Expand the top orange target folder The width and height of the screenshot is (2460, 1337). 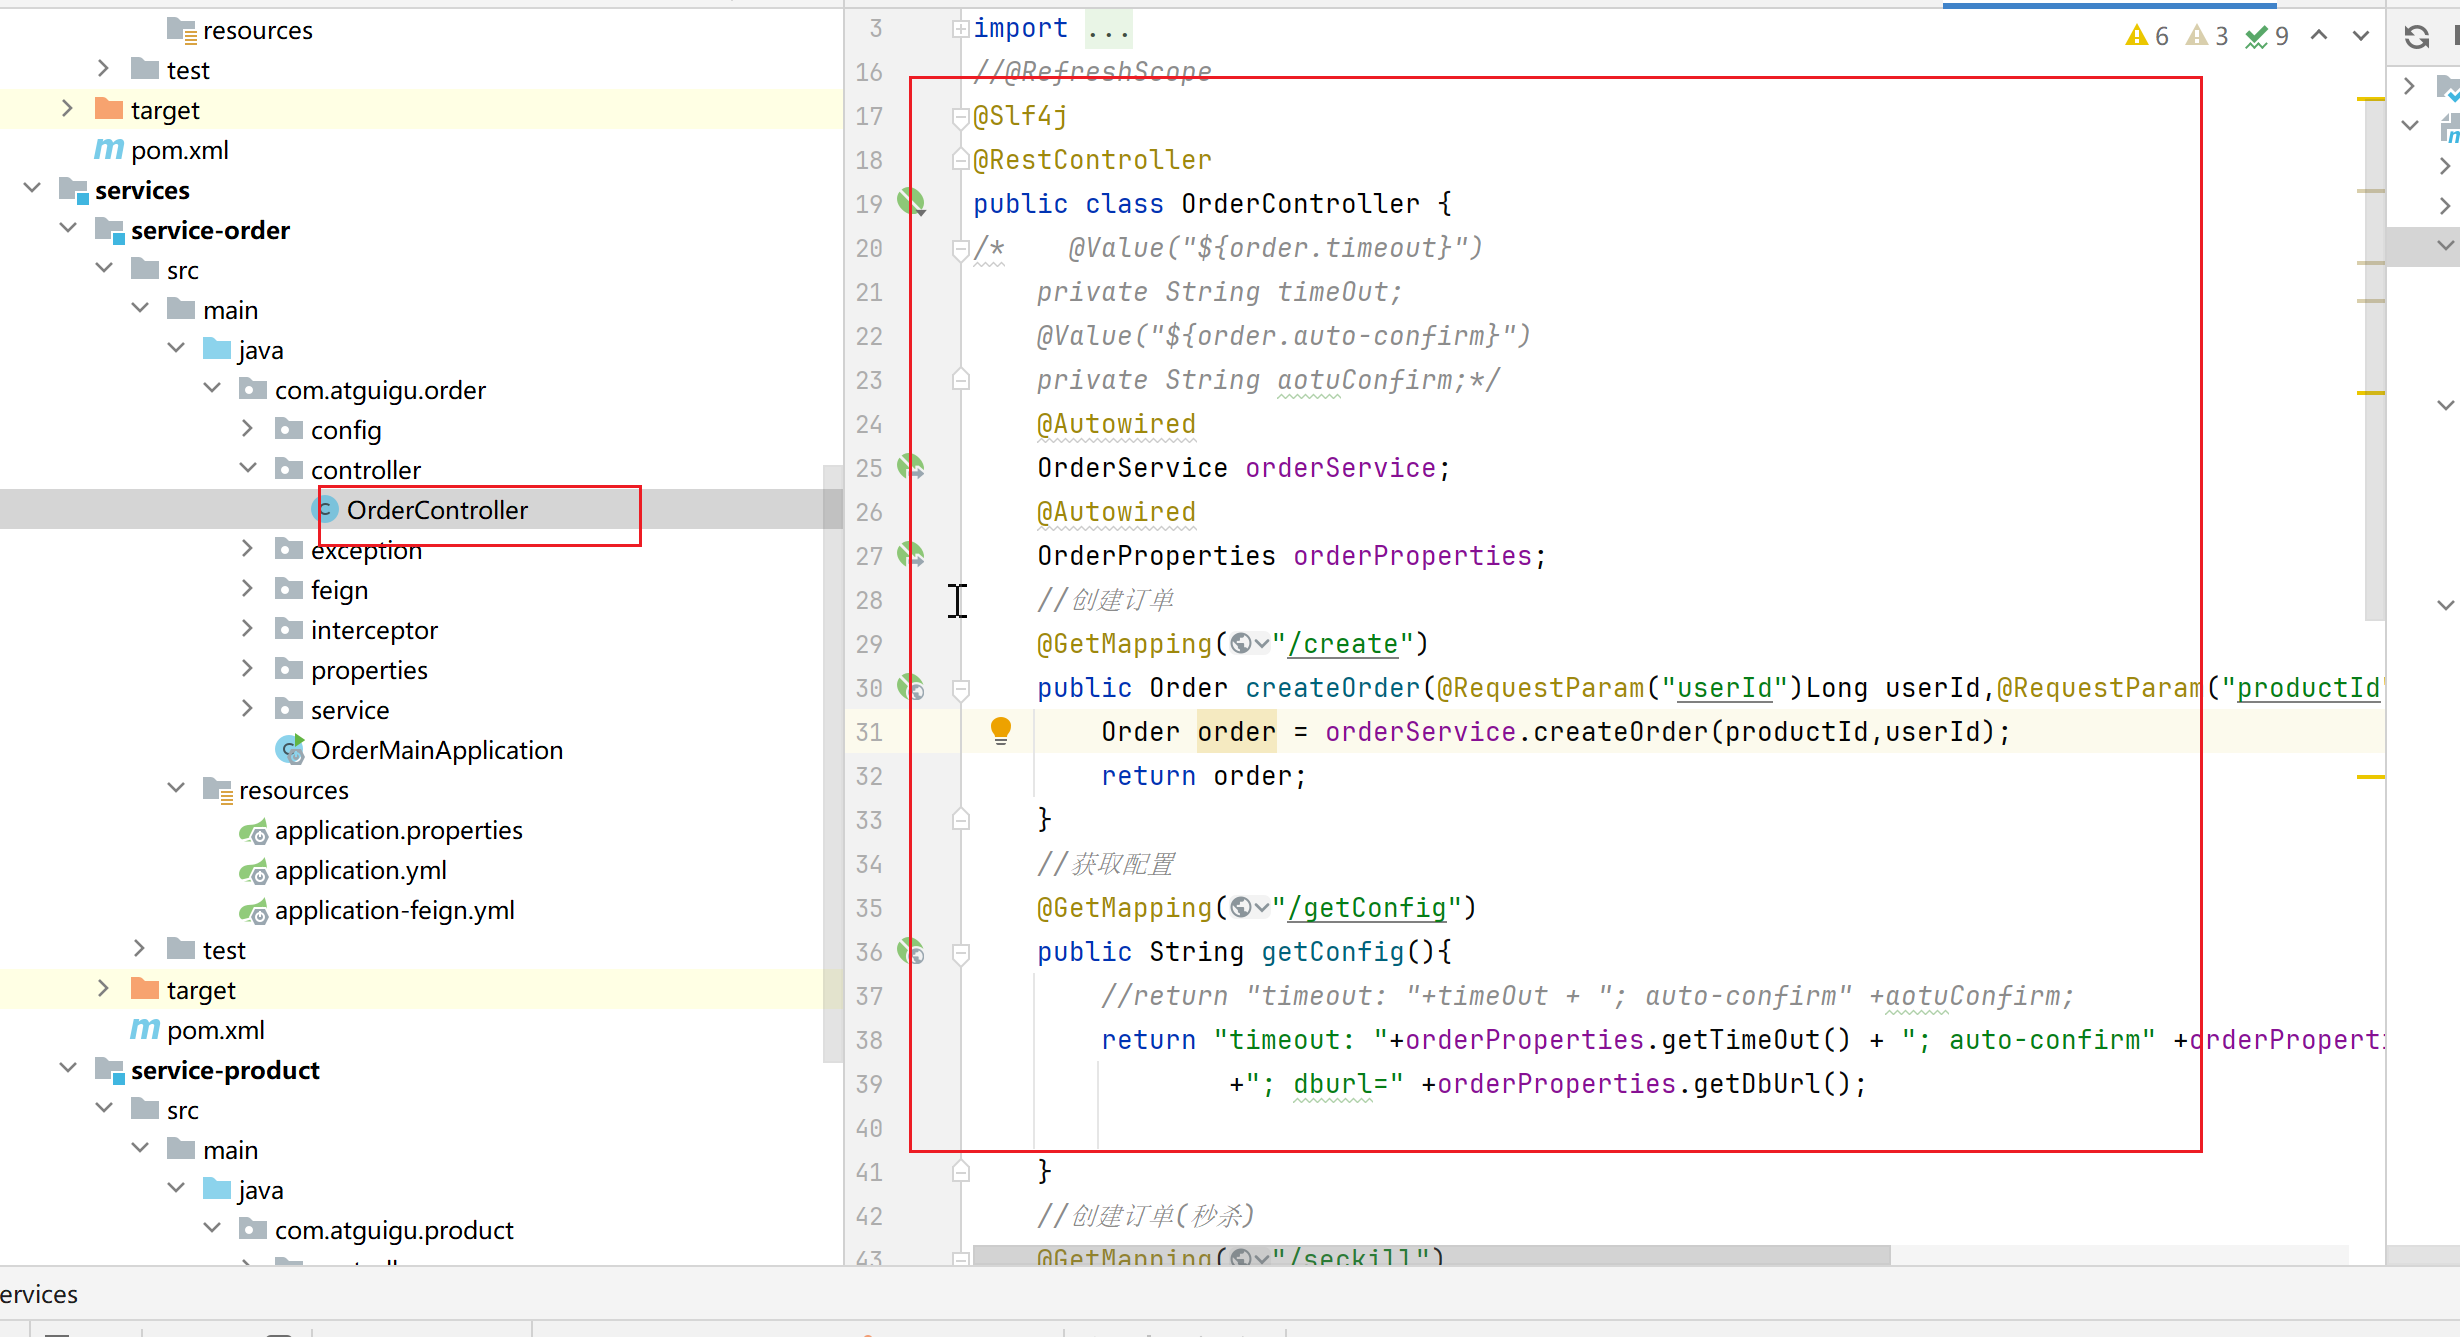(68, 109)
